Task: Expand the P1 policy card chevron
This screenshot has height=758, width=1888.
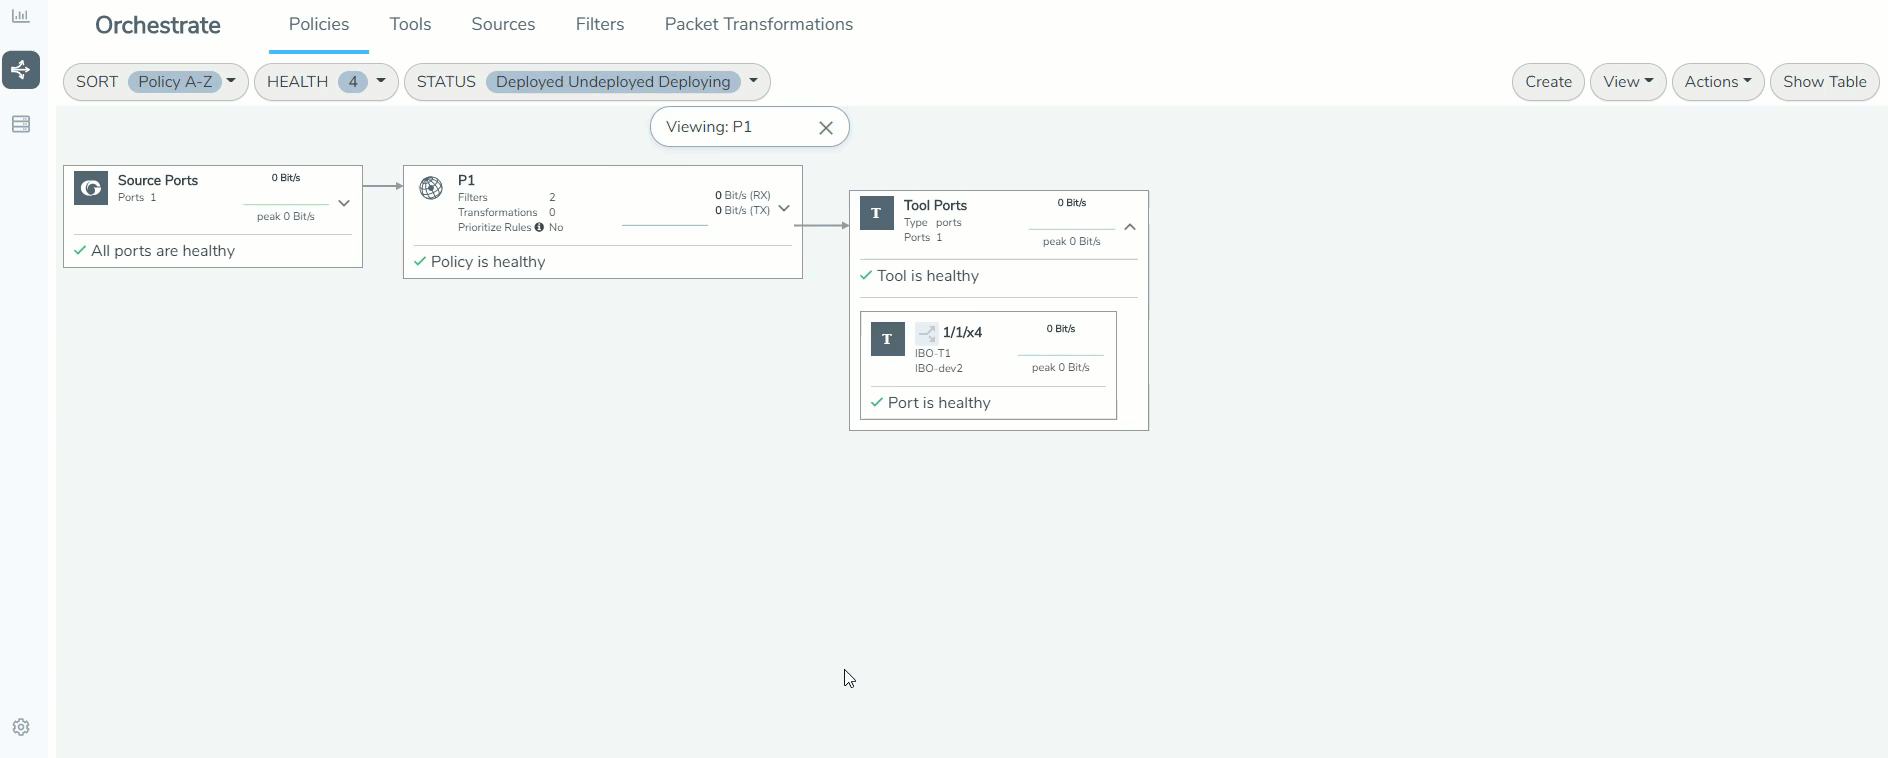Action: pos(784,208)
